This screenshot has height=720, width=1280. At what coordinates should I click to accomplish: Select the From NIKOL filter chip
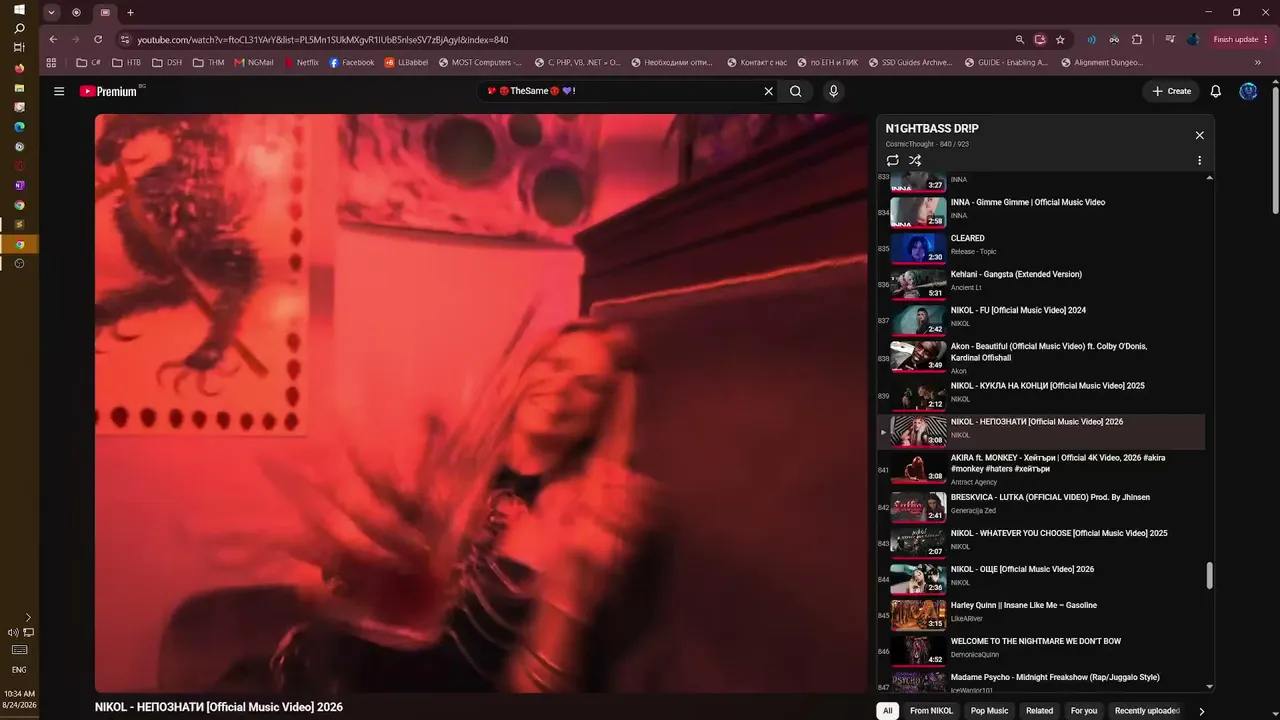pyautogui.click(x=931, y=711)
